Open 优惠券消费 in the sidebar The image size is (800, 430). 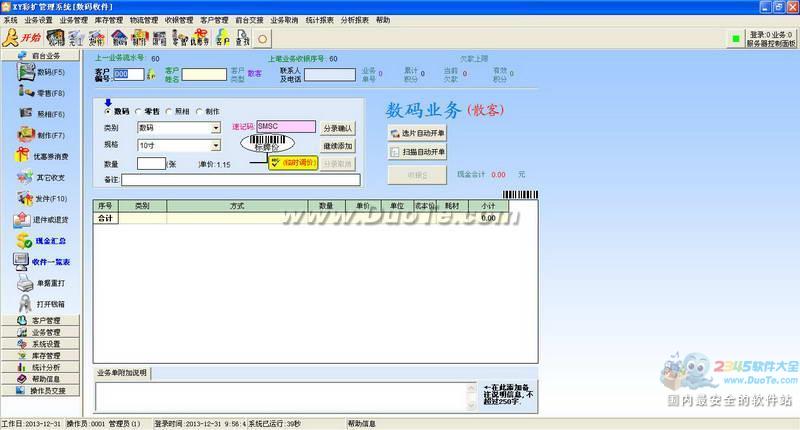point(41,156)
